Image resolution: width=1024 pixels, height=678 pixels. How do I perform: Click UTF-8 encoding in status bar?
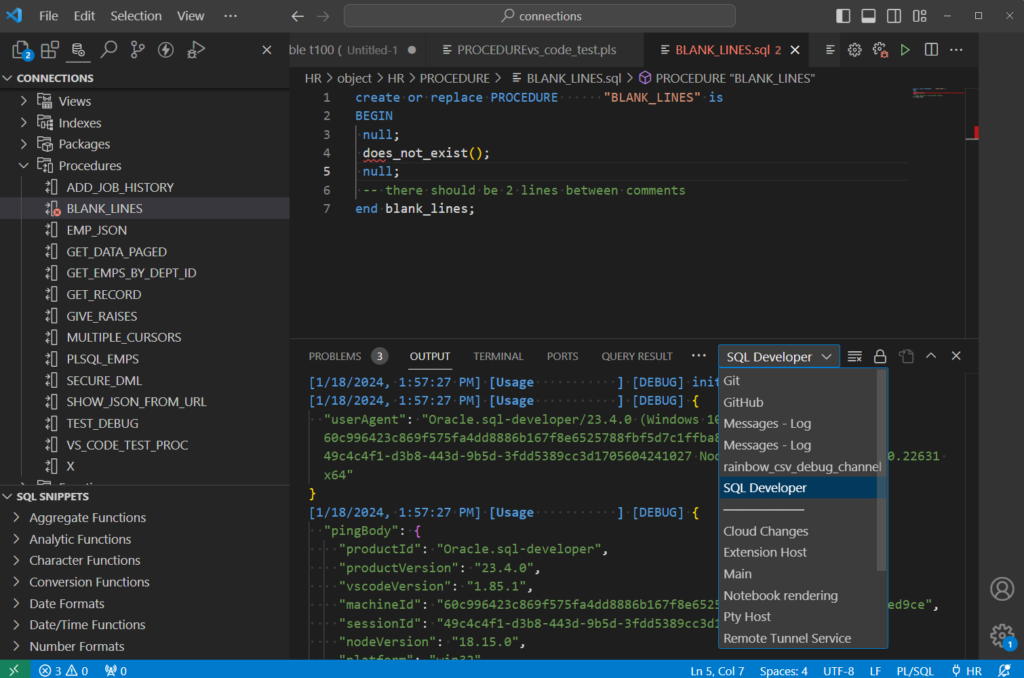(839, 671)
